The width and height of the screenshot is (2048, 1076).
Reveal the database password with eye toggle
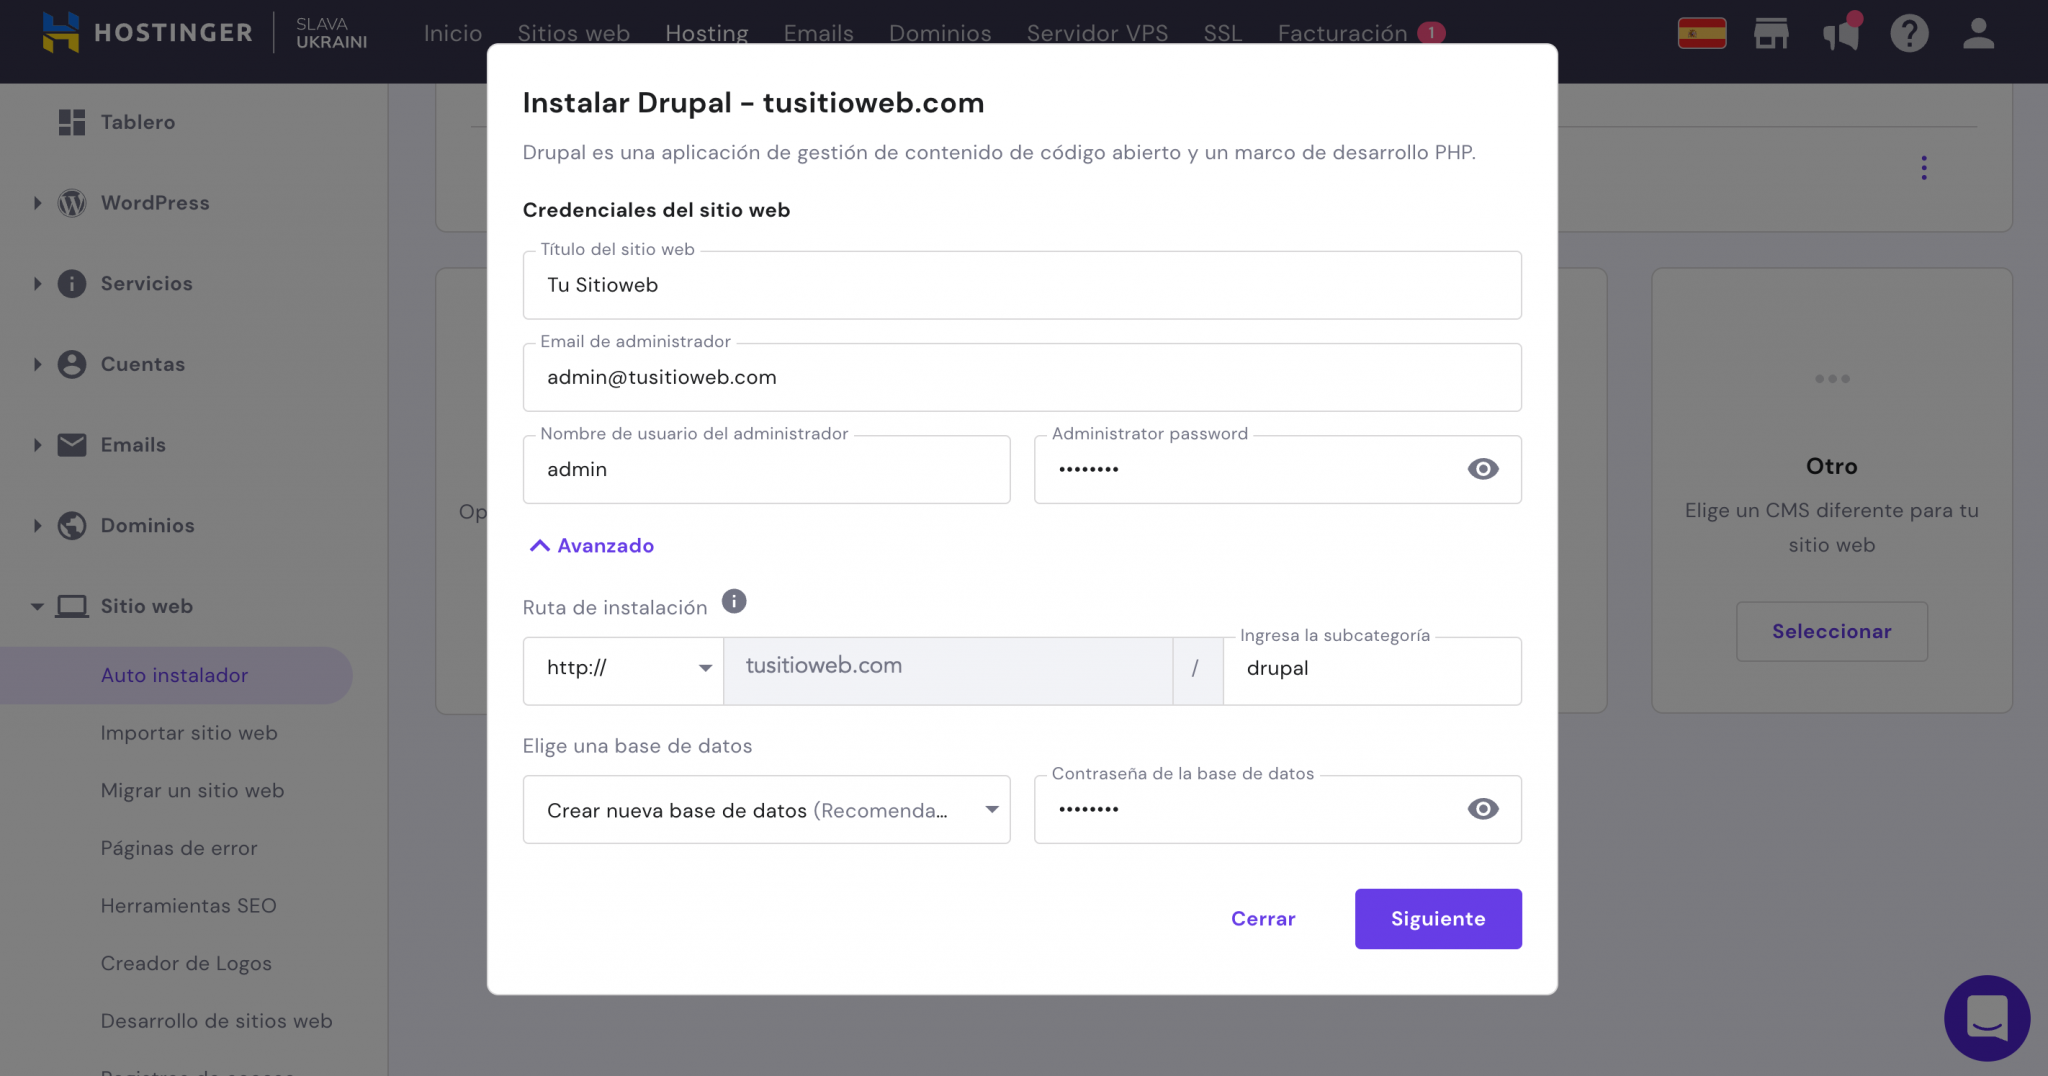(x=1483, y=809)
